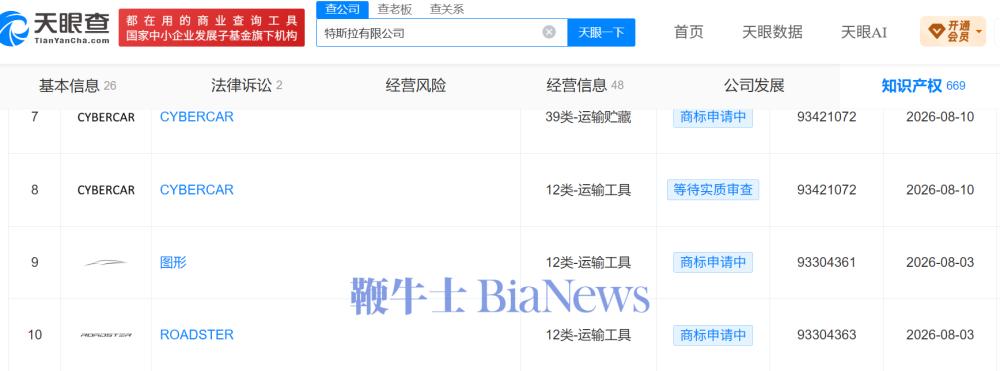1000x371 pixels.
Task: Select the 查公司 search tab
Action: coord(342,9)
